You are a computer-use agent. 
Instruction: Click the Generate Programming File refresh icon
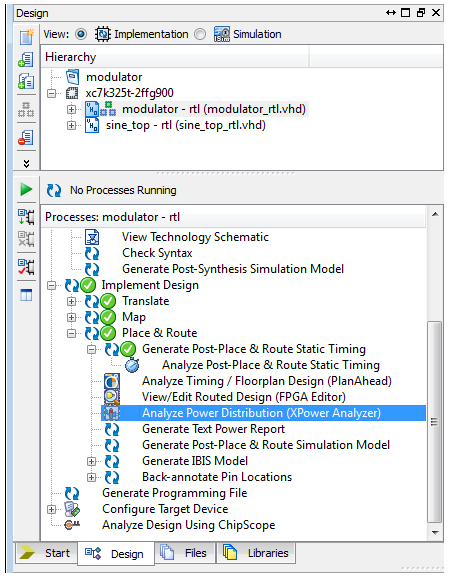72,493
